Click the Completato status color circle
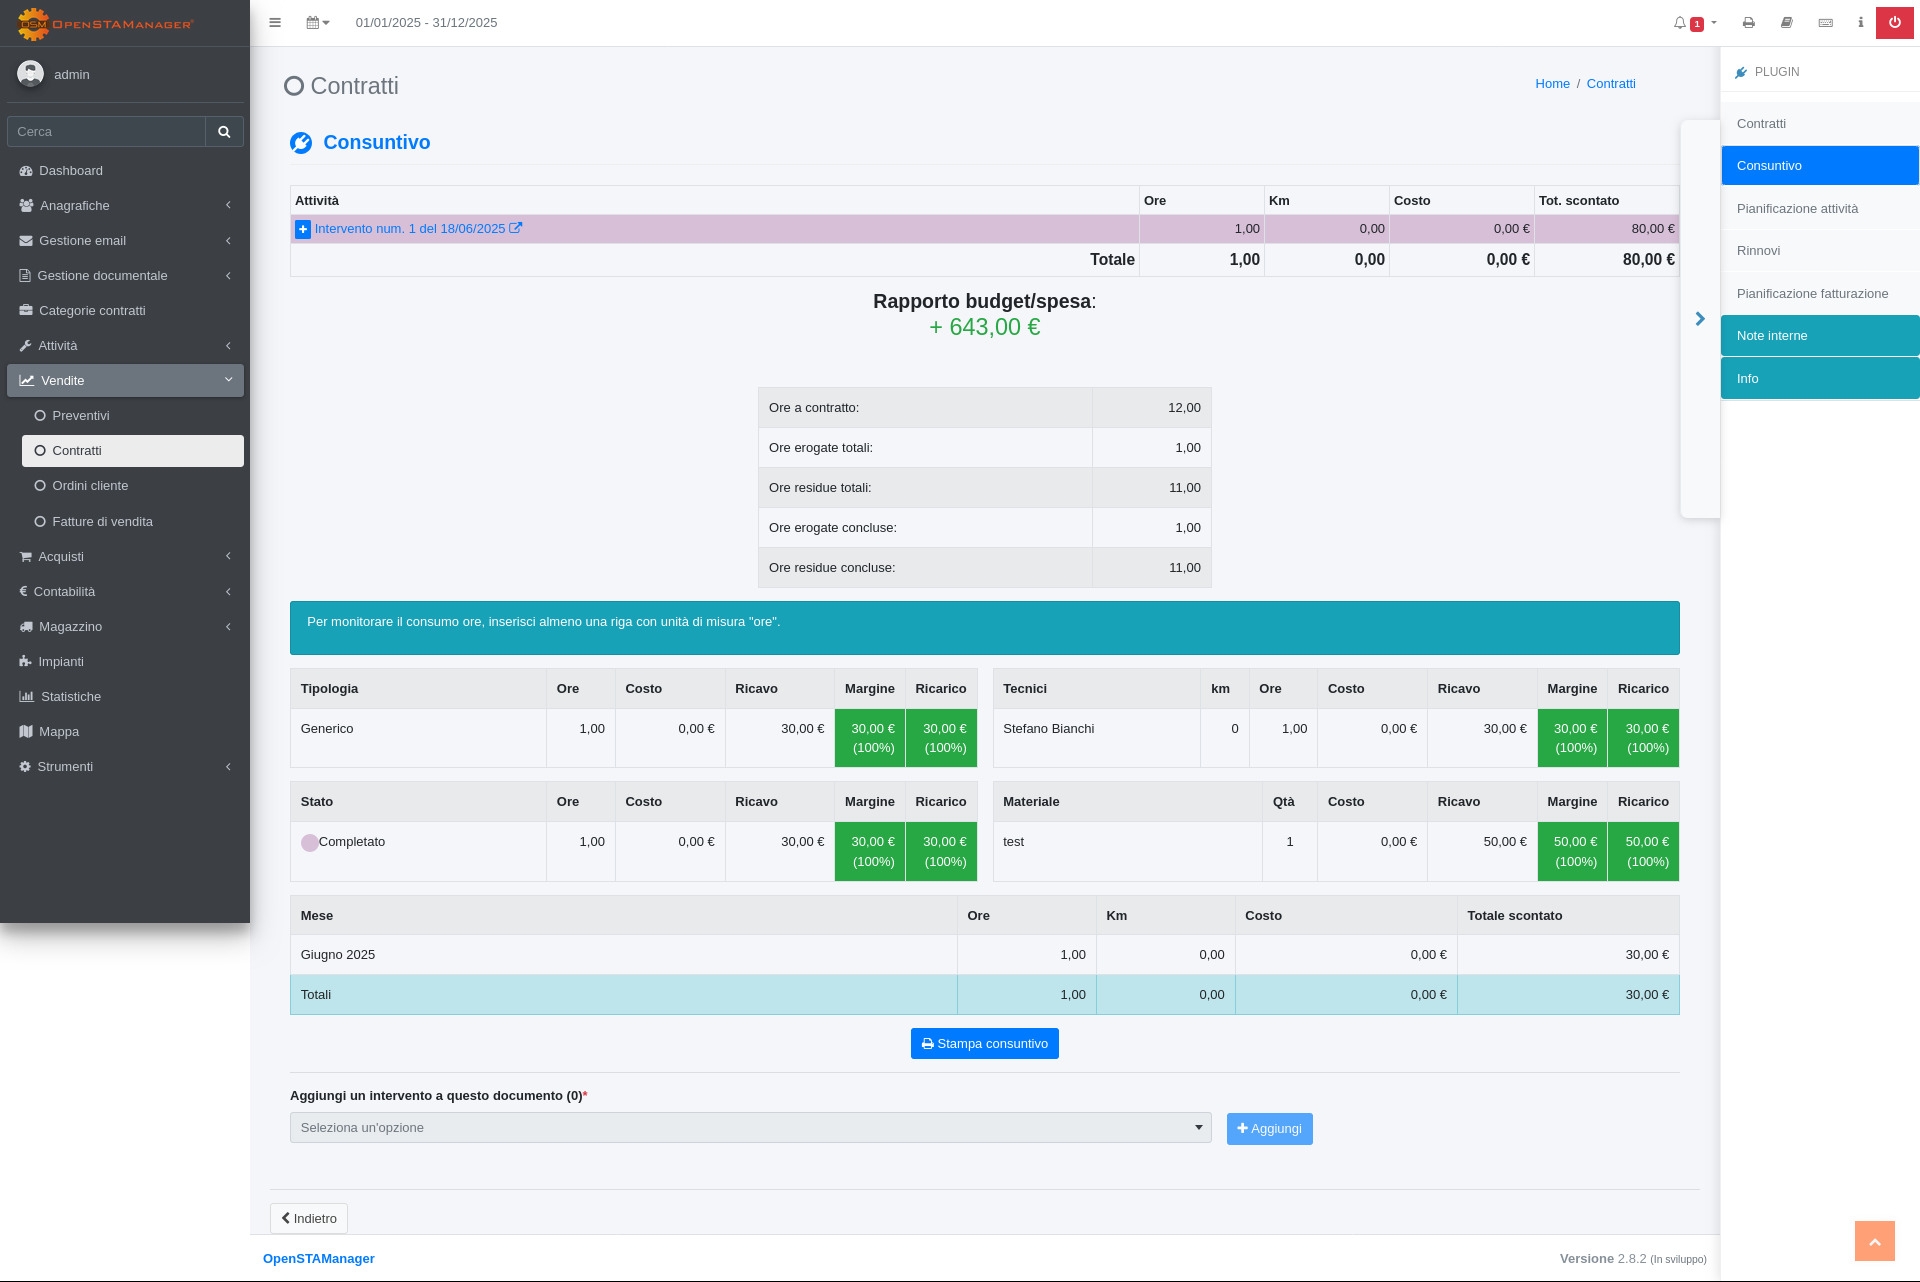Viewport: 1920px width, 1282px height. point(310,843)
